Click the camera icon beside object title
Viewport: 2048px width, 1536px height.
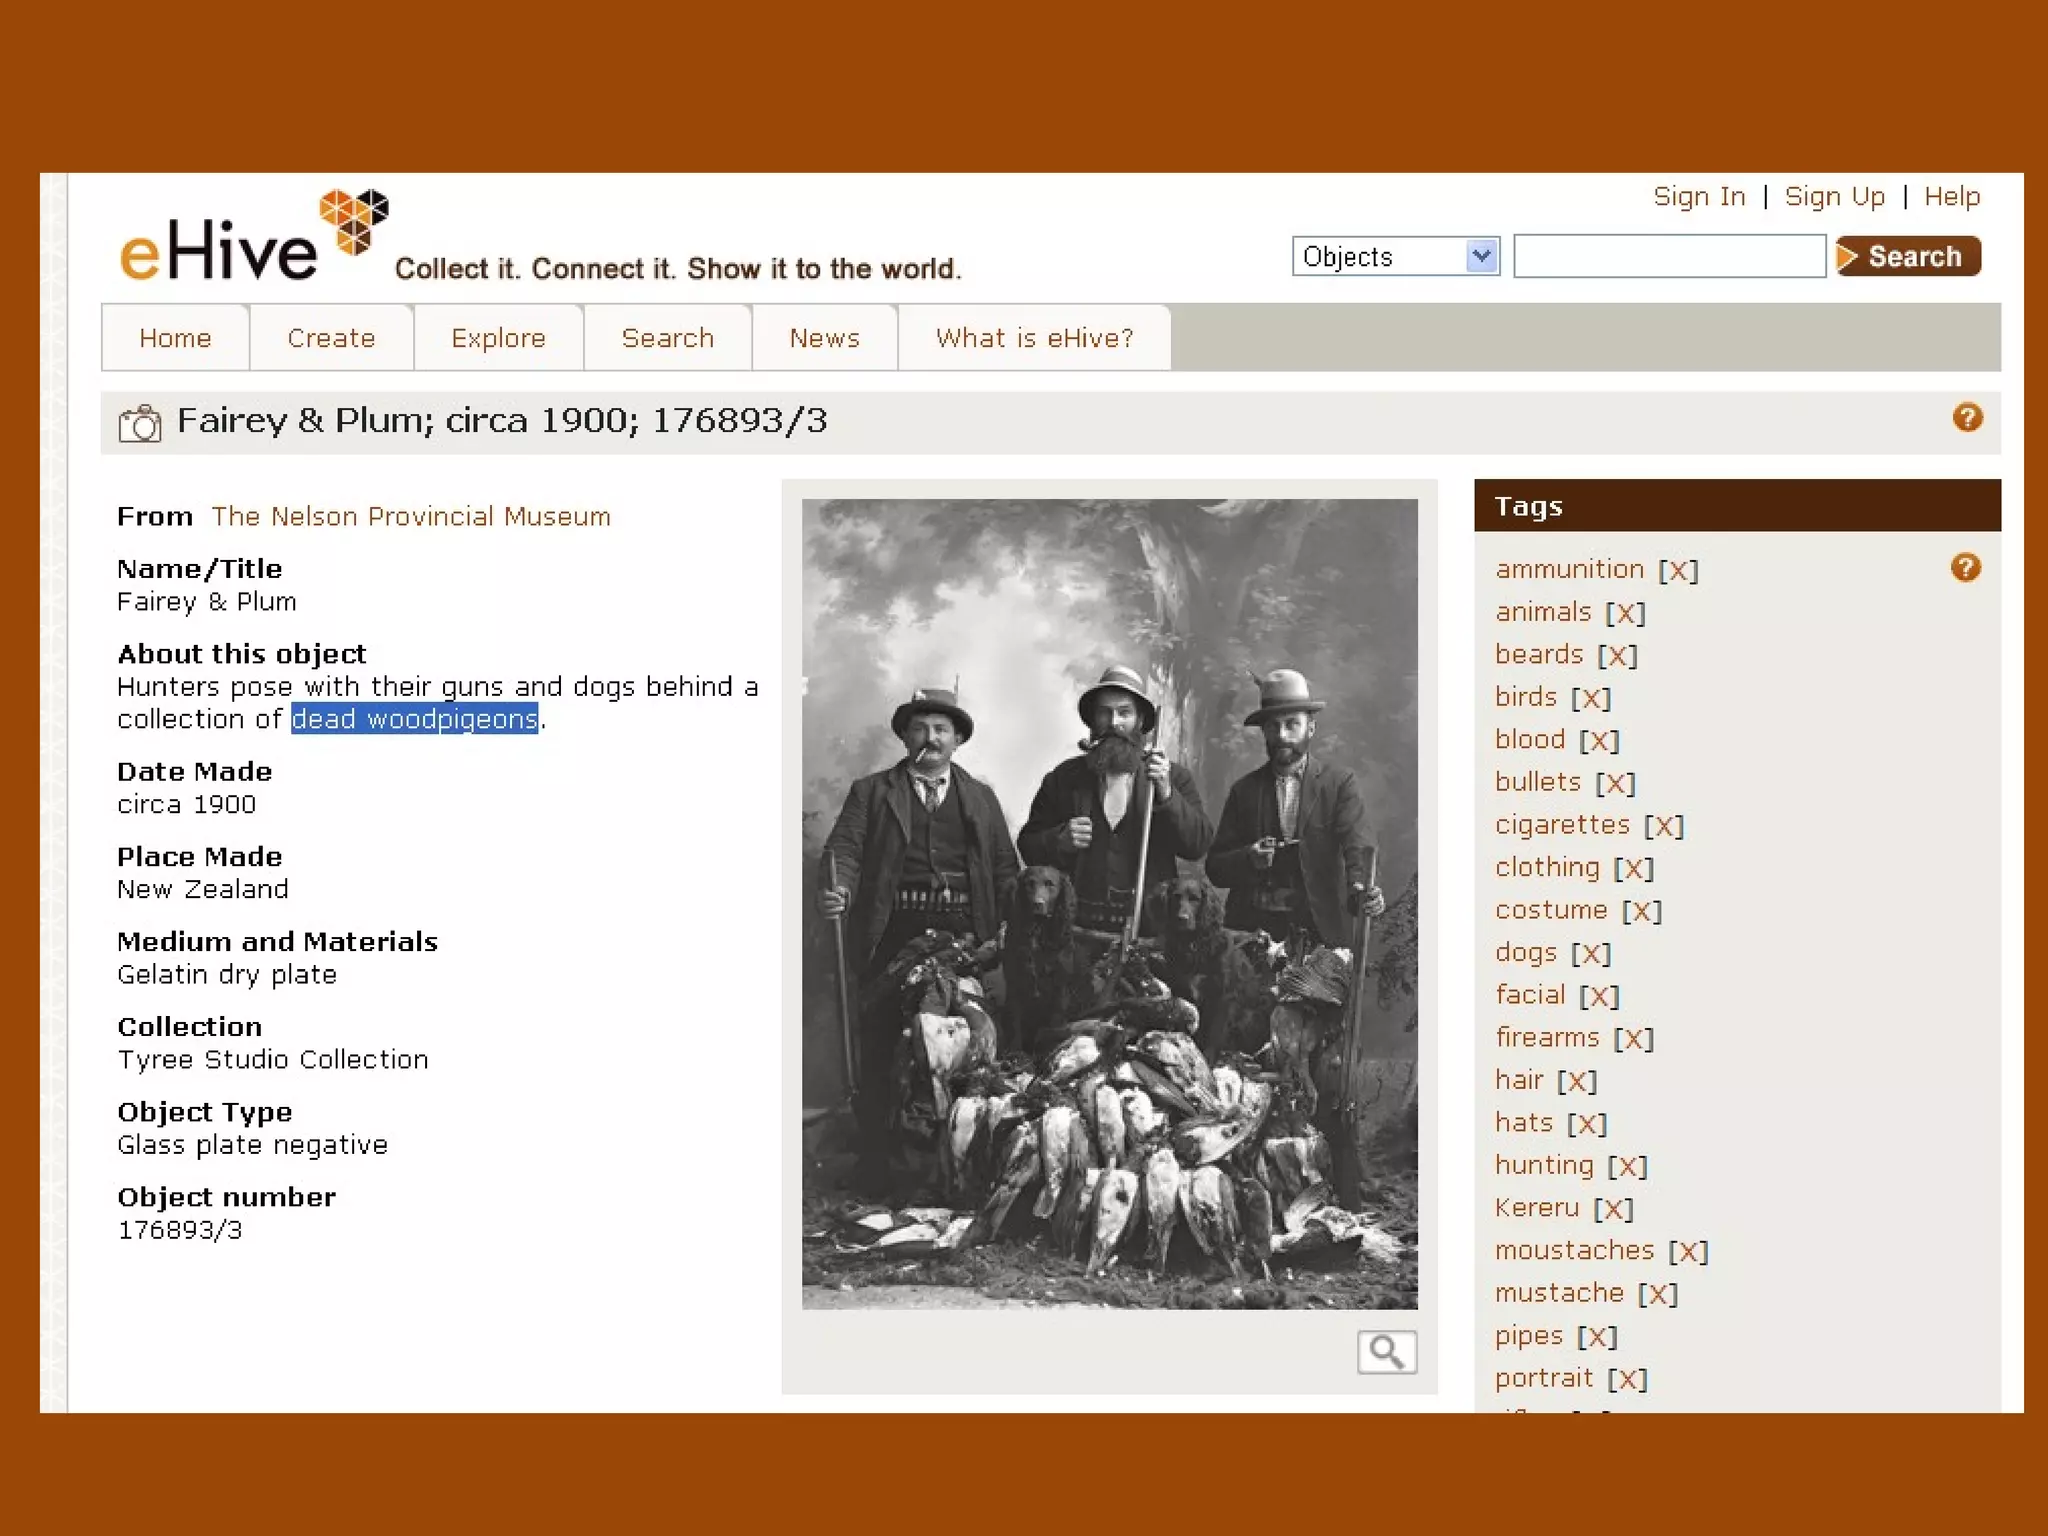pyautogui.click(x=140, y=423)
